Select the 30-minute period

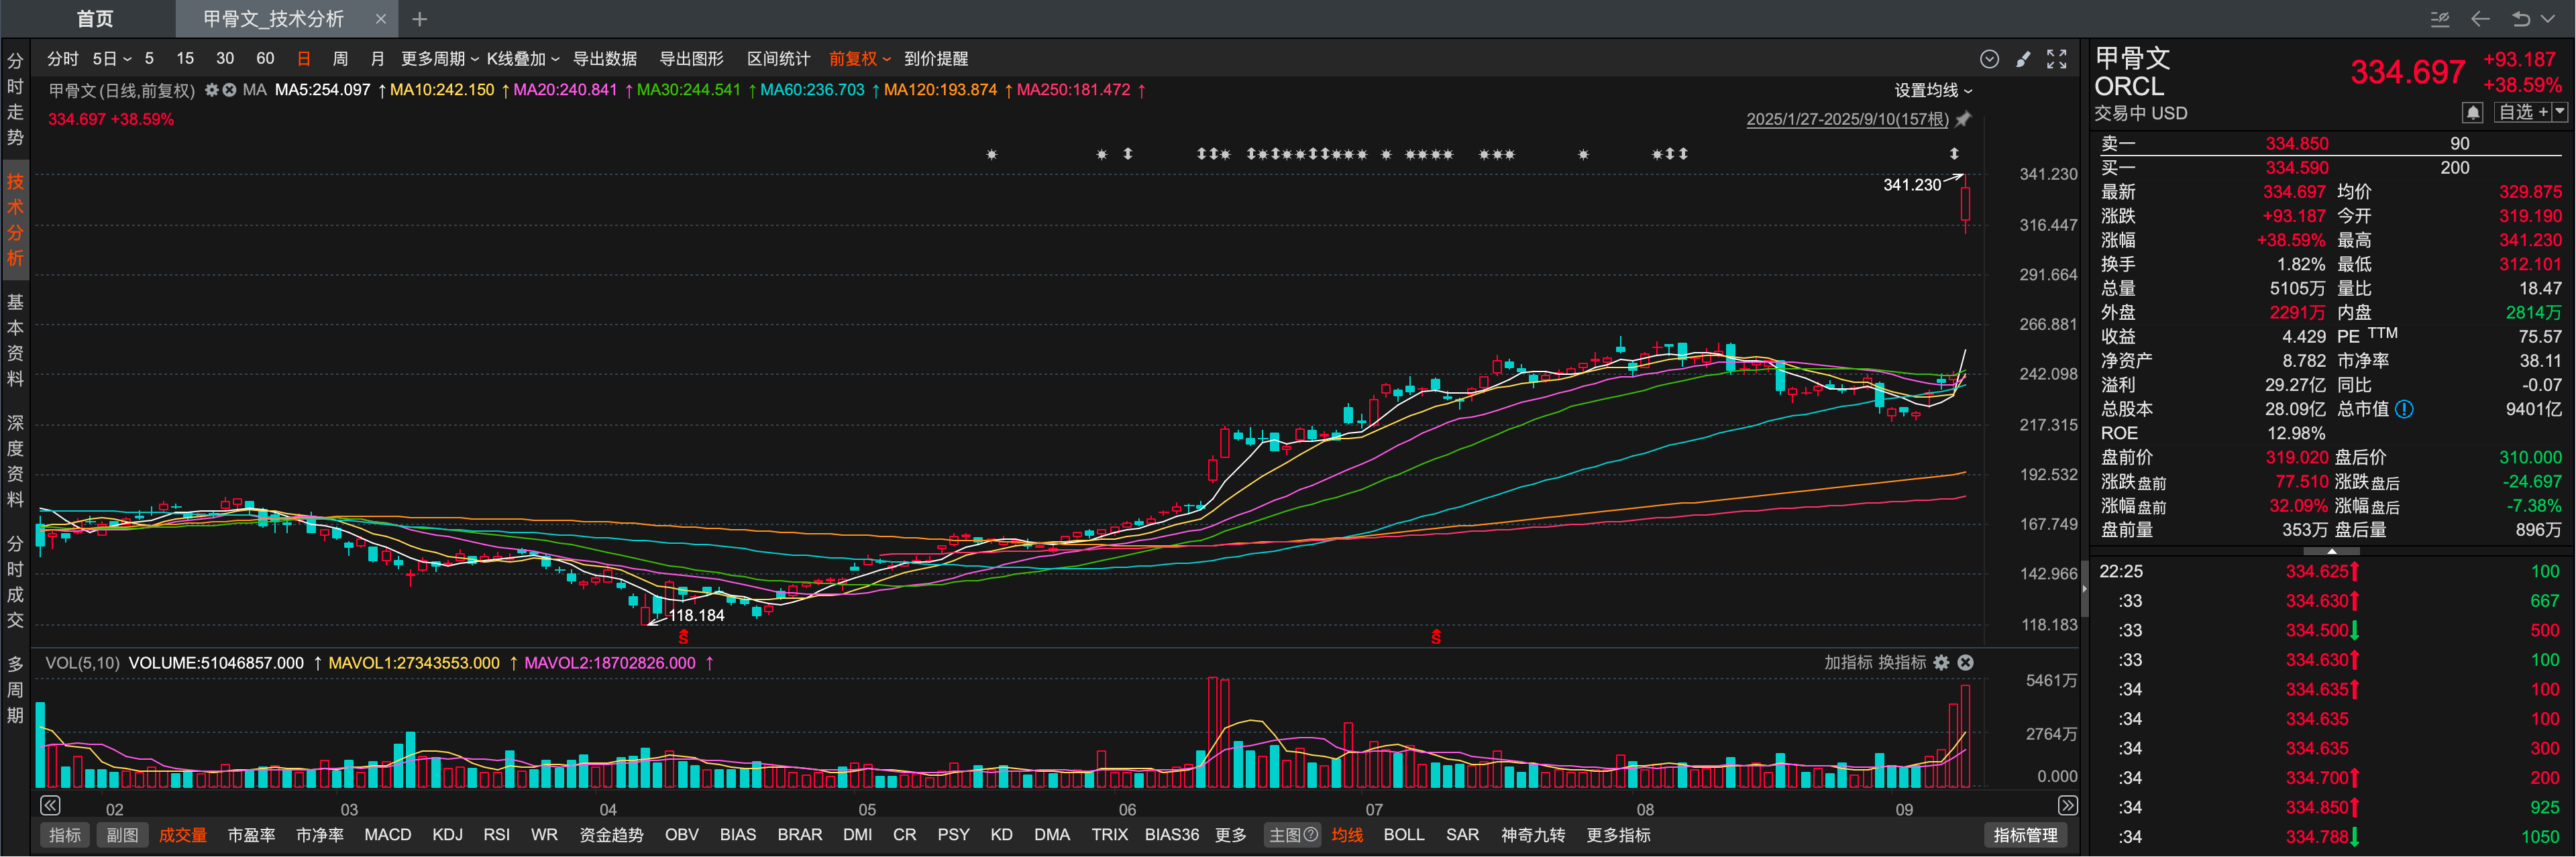click(225, 59)
